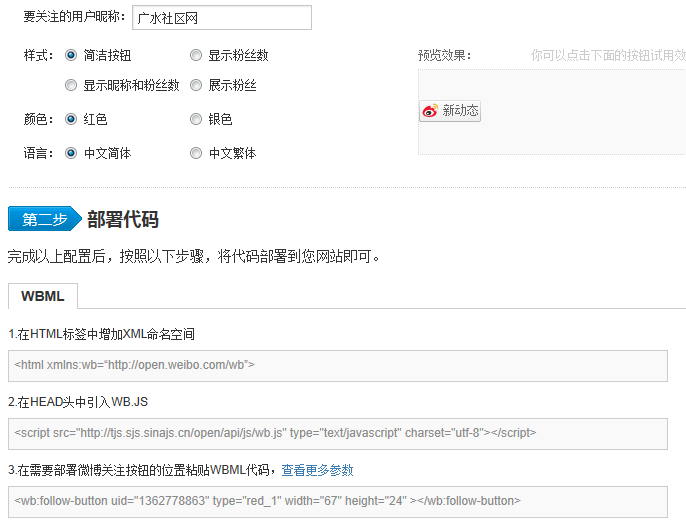Click the 完成以上配置后 instruction sentence
686x529 pixels.
pyautogui.click(x=194, y=256)
